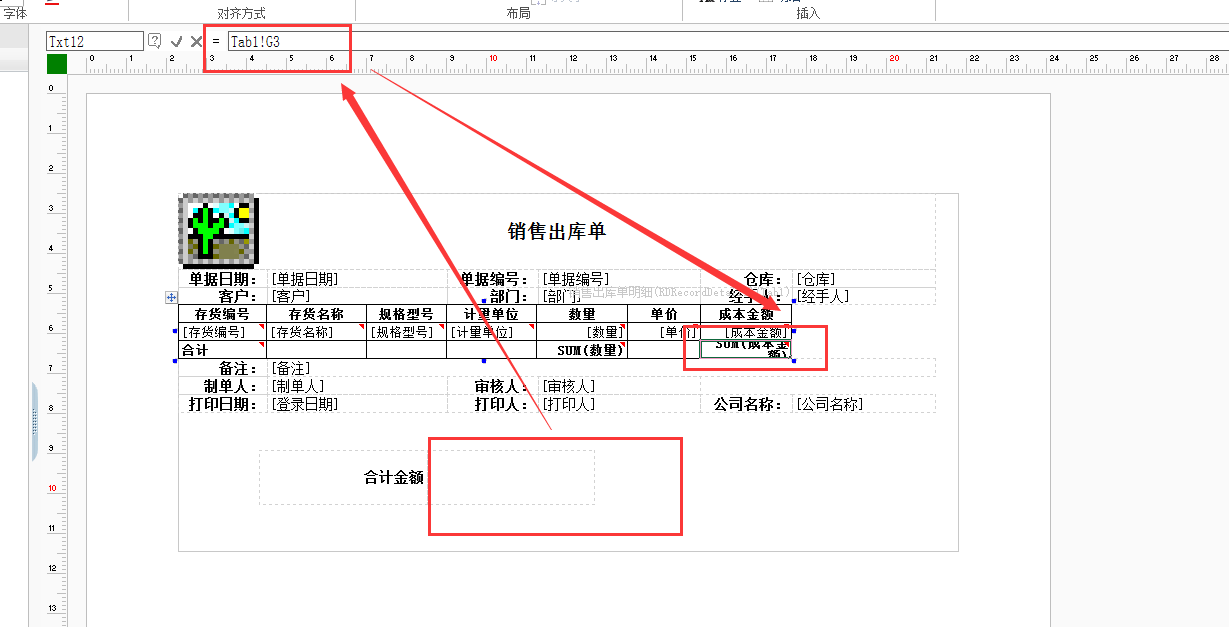Select the [存货编号] data cell

tap(223, 332)
